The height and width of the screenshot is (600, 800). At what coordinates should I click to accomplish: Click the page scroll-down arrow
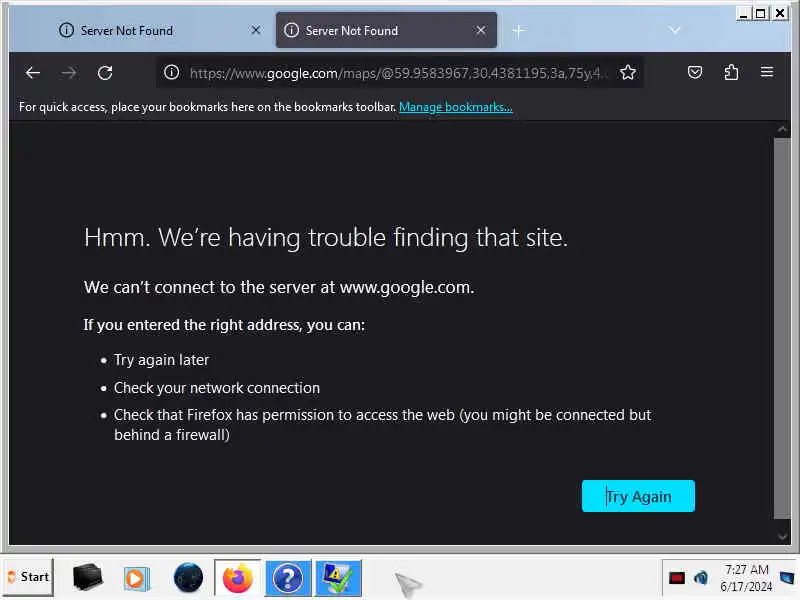pos(782,537)
